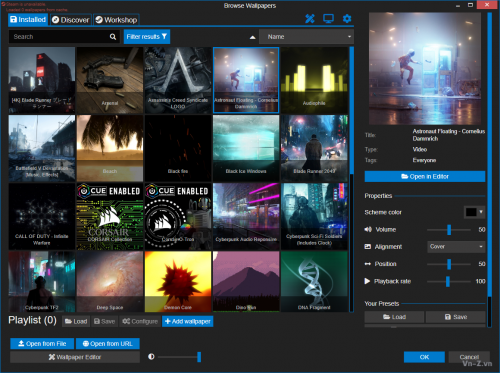Open settings gear icon in header

[347, 19]
